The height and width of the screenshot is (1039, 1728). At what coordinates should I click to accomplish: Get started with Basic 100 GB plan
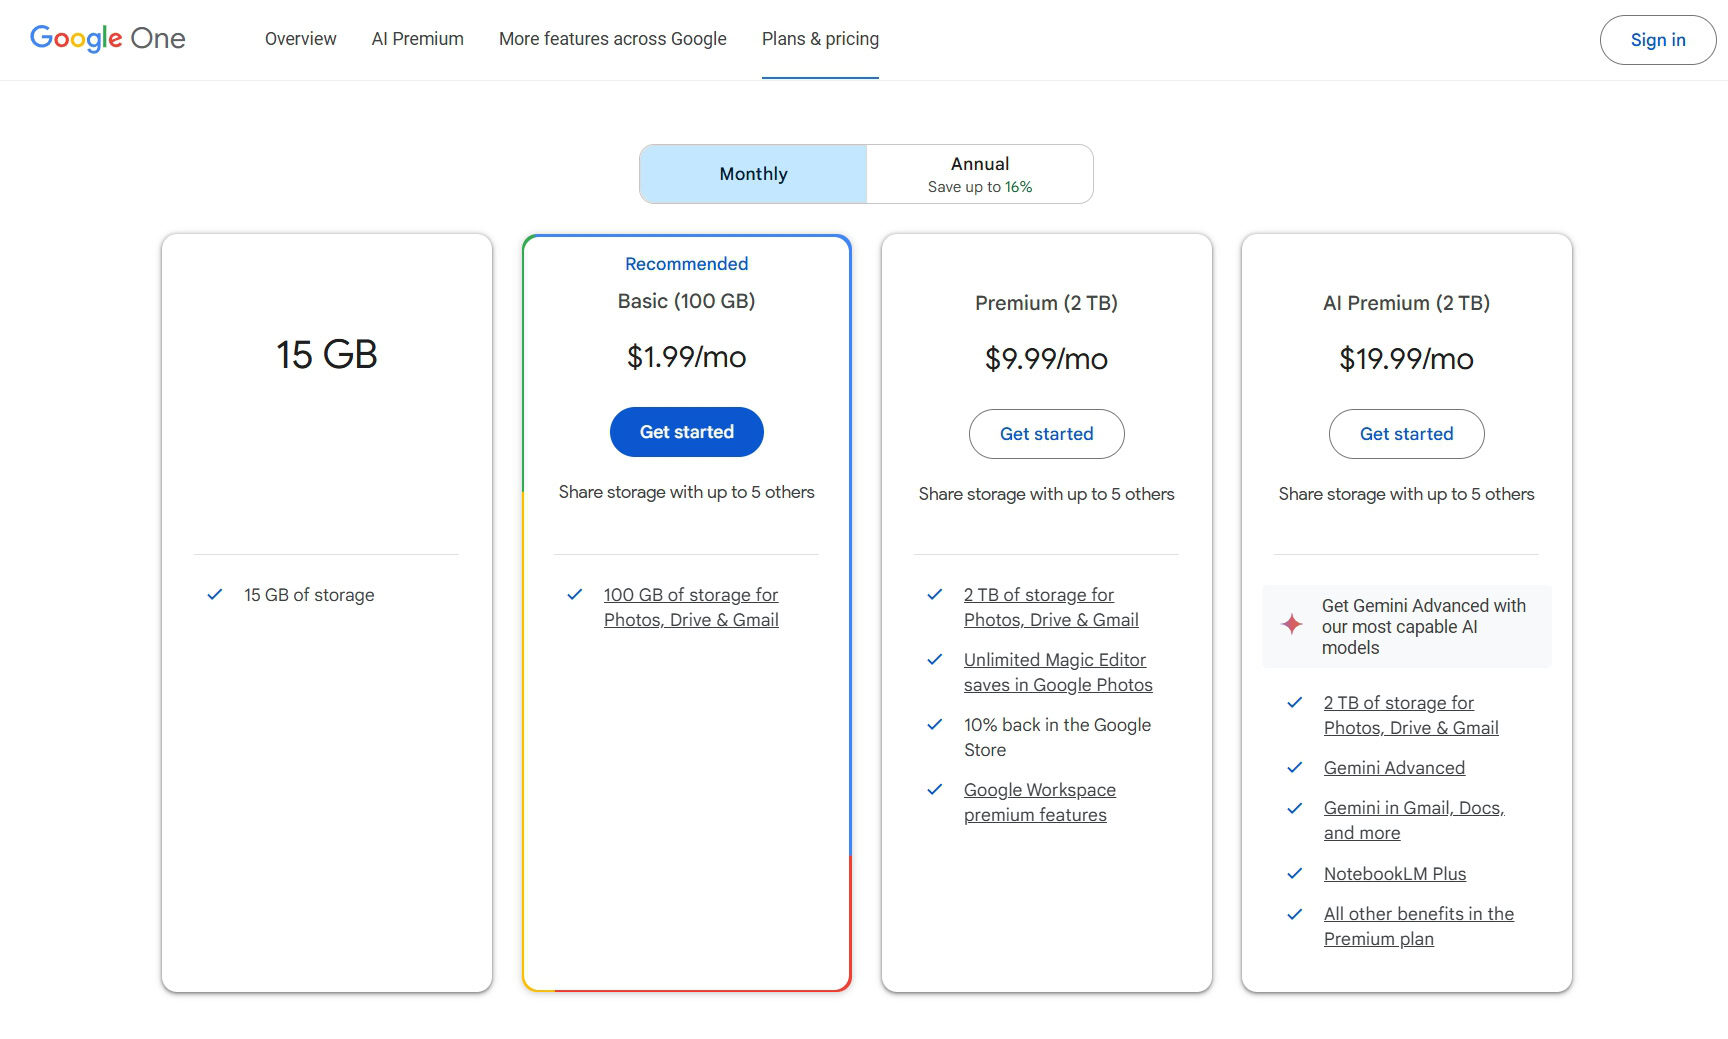coord(686,432)
